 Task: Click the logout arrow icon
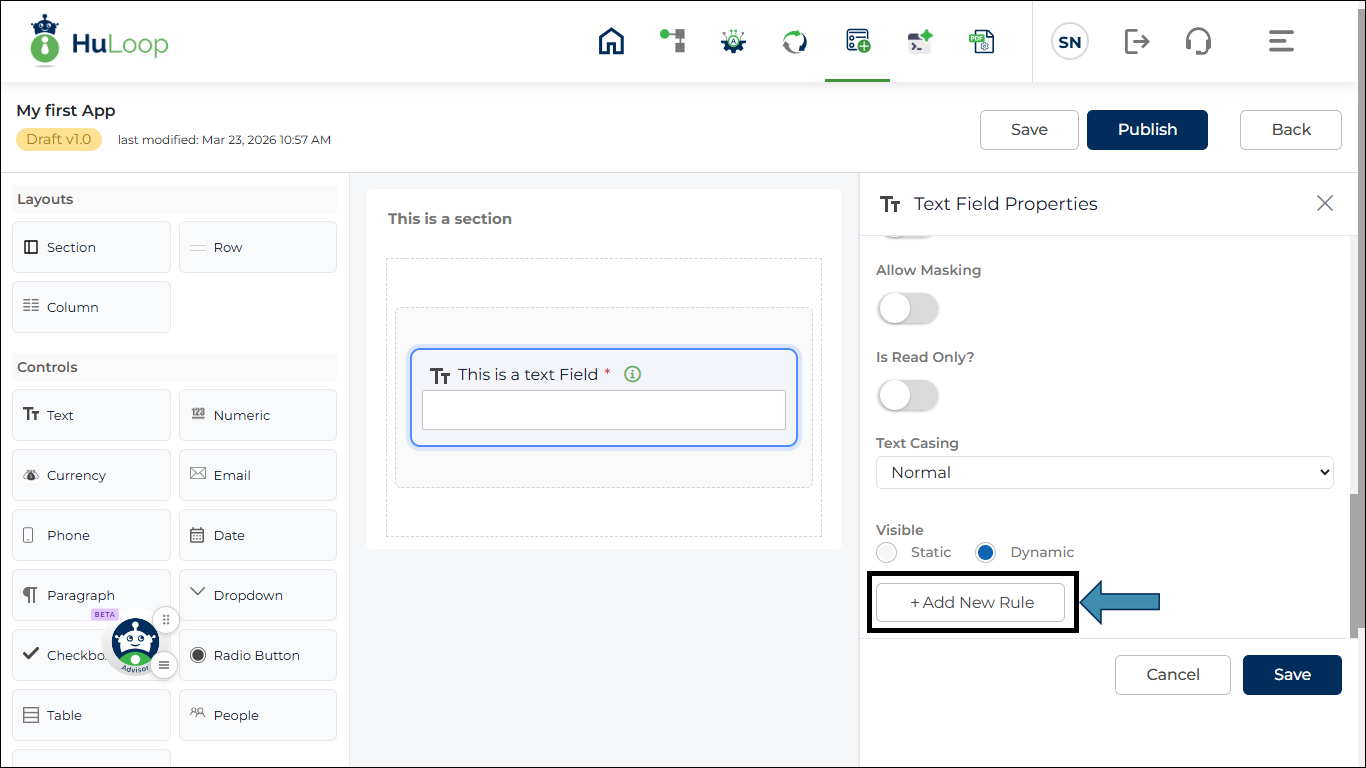[x=1137, y=41]
